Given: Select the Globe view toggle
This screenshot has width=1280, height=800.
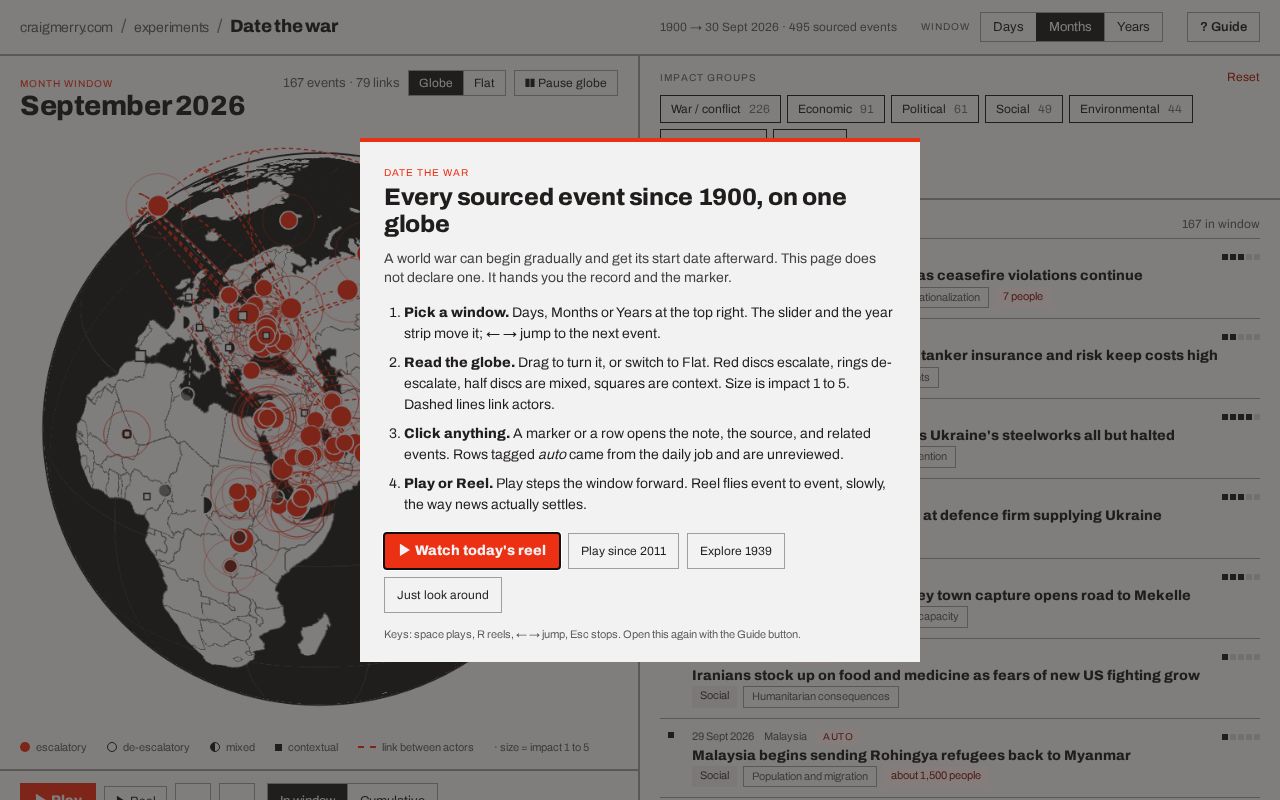Looking at the screenshot, I should click(x=436, y=83).
